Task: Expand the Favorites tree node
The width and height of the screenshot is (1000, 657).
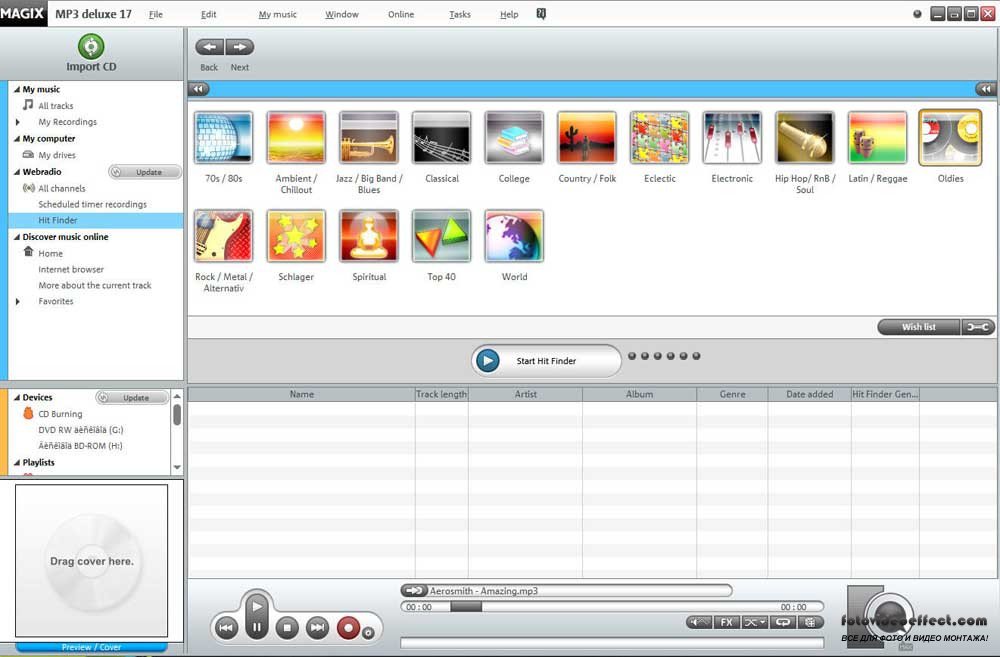Action: pyautogui.click(x=17, y=301)
